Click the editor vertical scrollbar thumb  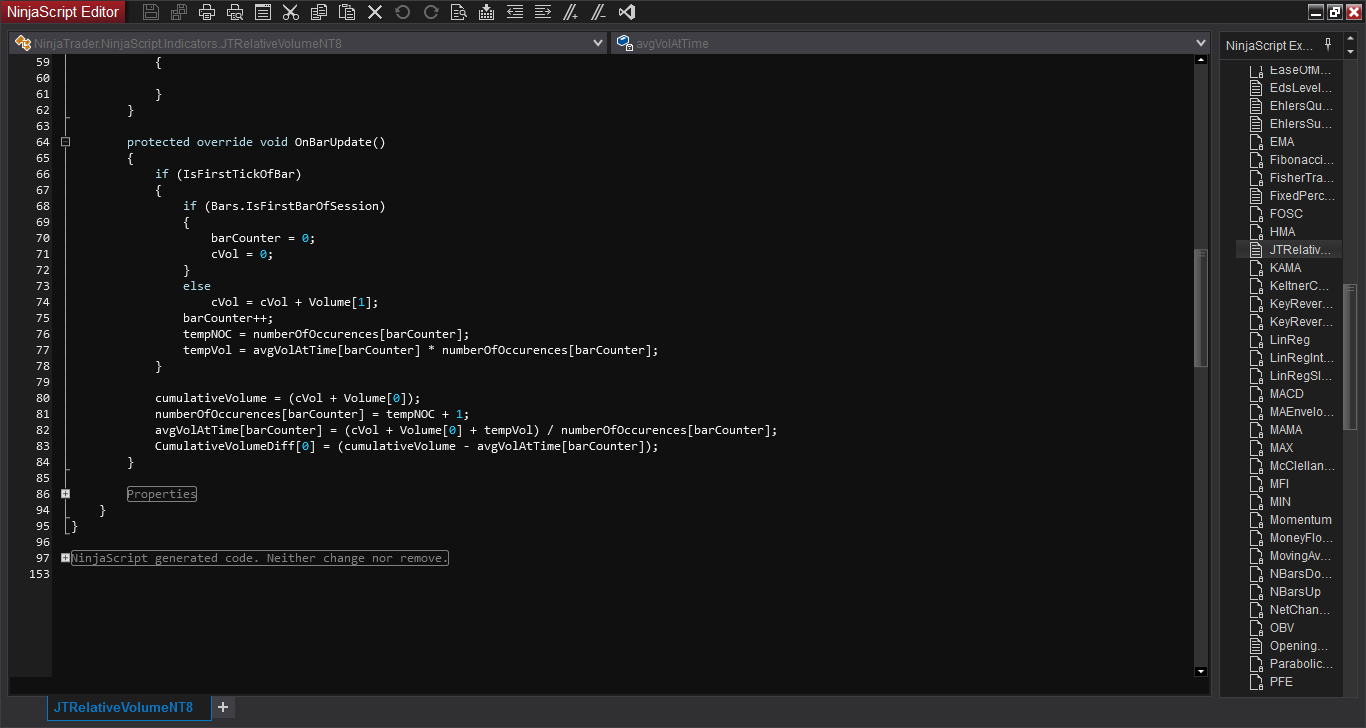tap(1201, 308)
